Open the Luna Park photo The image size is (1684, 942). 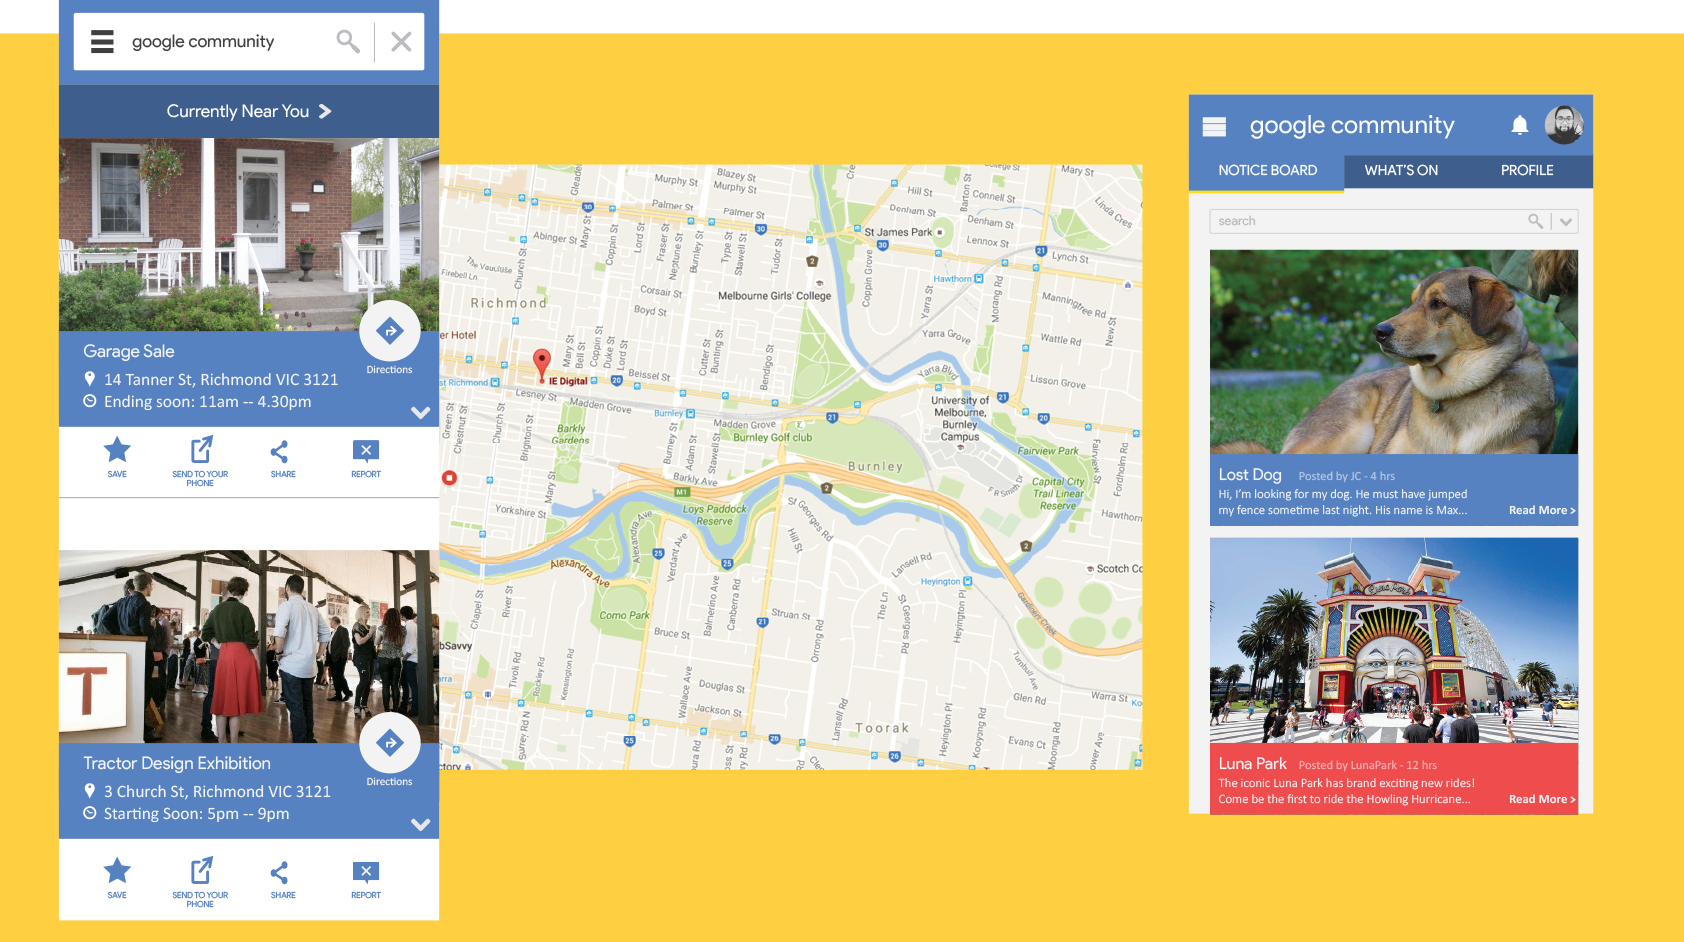coord(1394,640)
